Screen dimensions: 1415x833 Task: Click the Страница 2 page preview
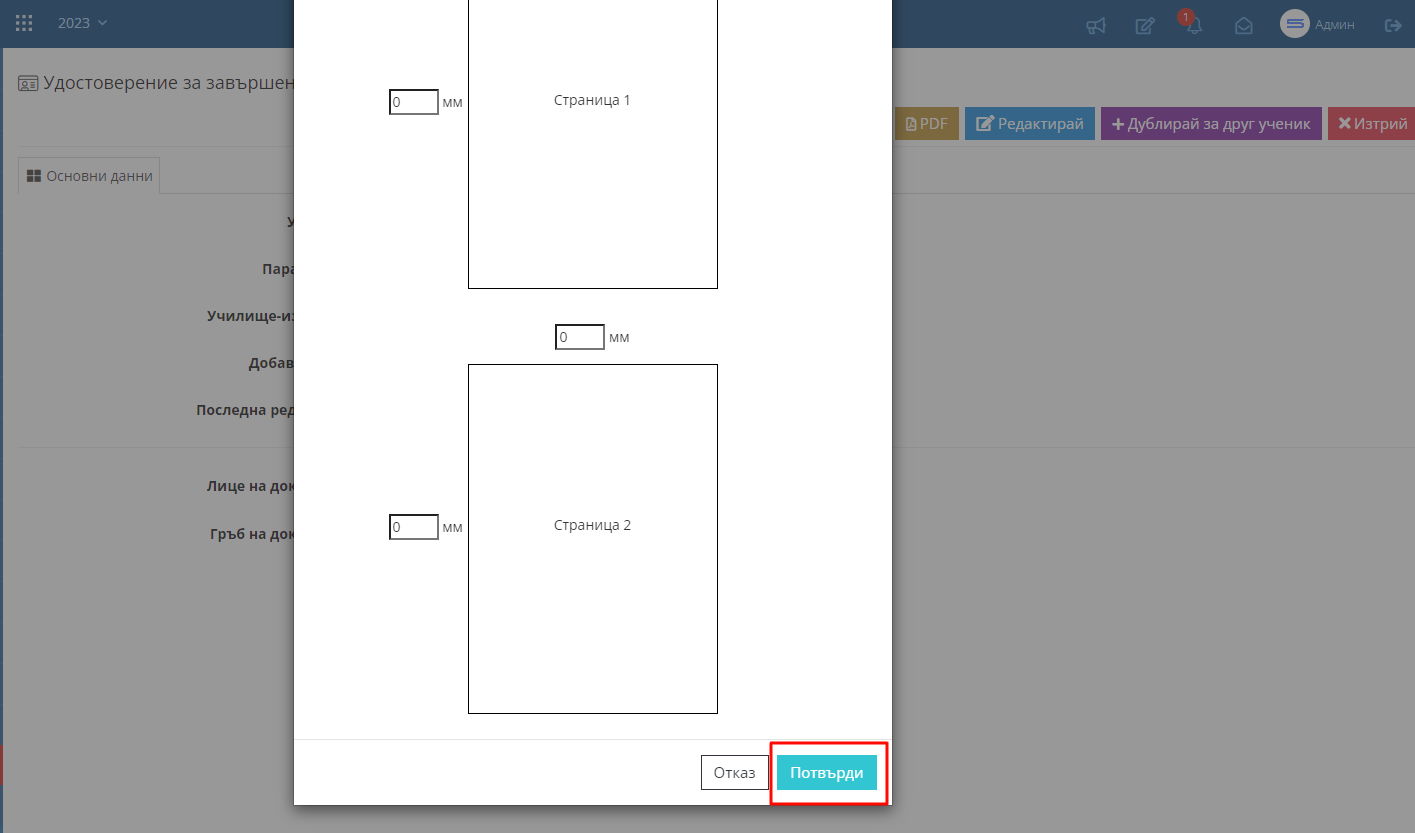tap(592, 538)
